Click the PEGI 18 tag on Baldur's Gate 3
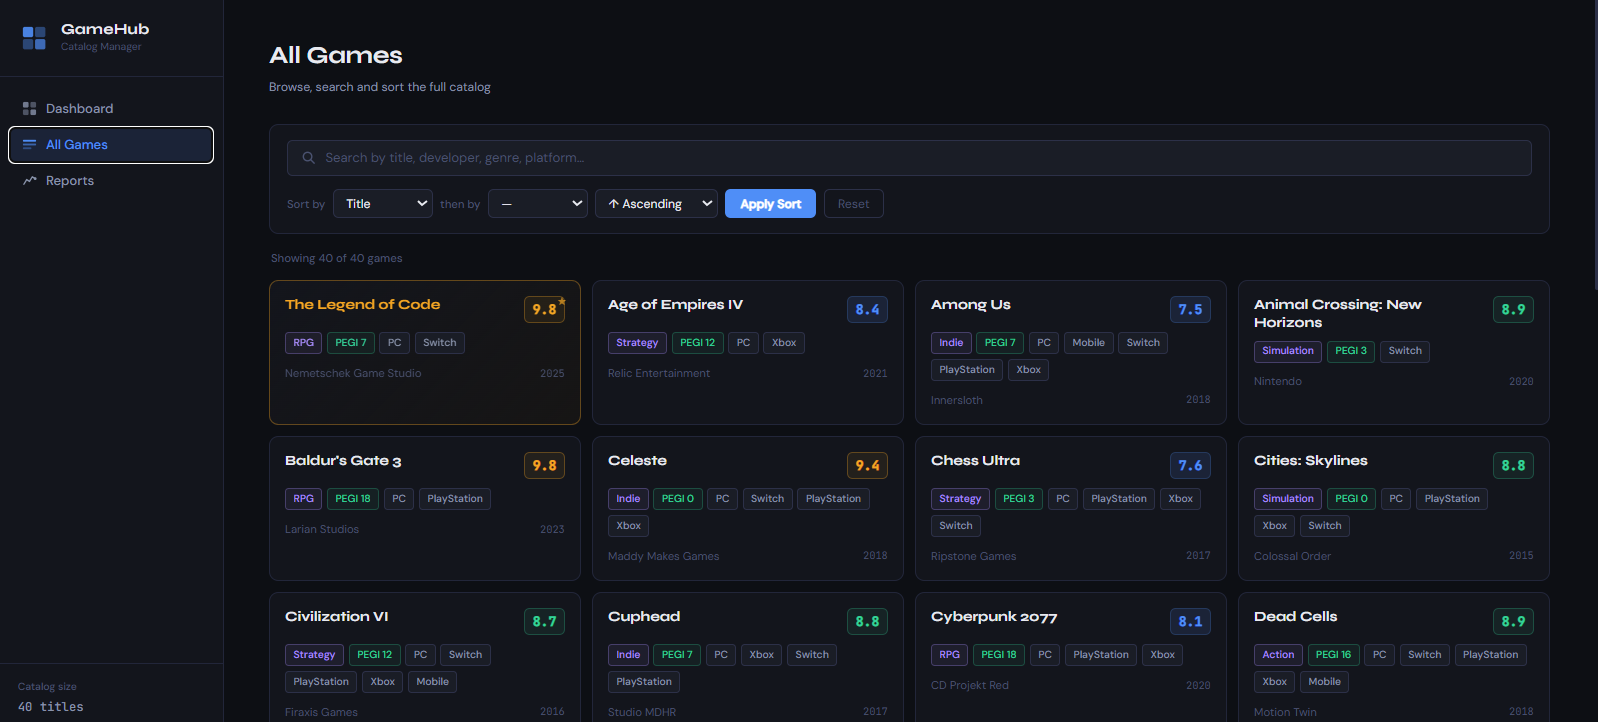1598x722 pixels. 353,499
